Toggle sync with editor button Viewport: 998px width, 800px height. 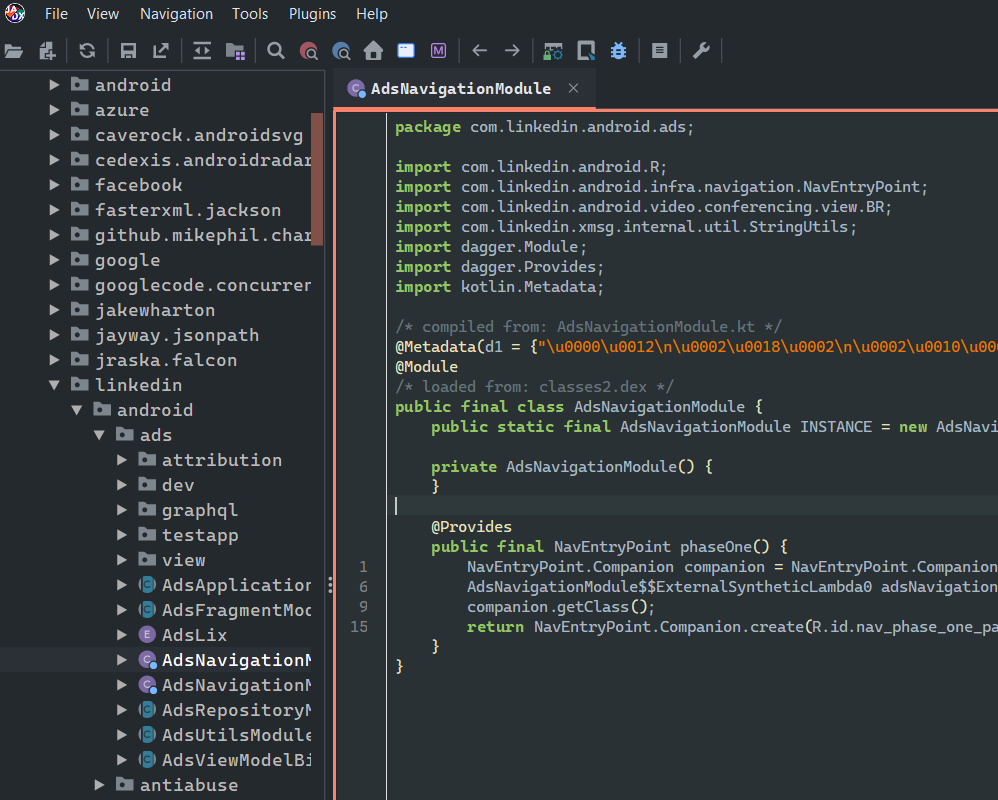click(202, 50)
